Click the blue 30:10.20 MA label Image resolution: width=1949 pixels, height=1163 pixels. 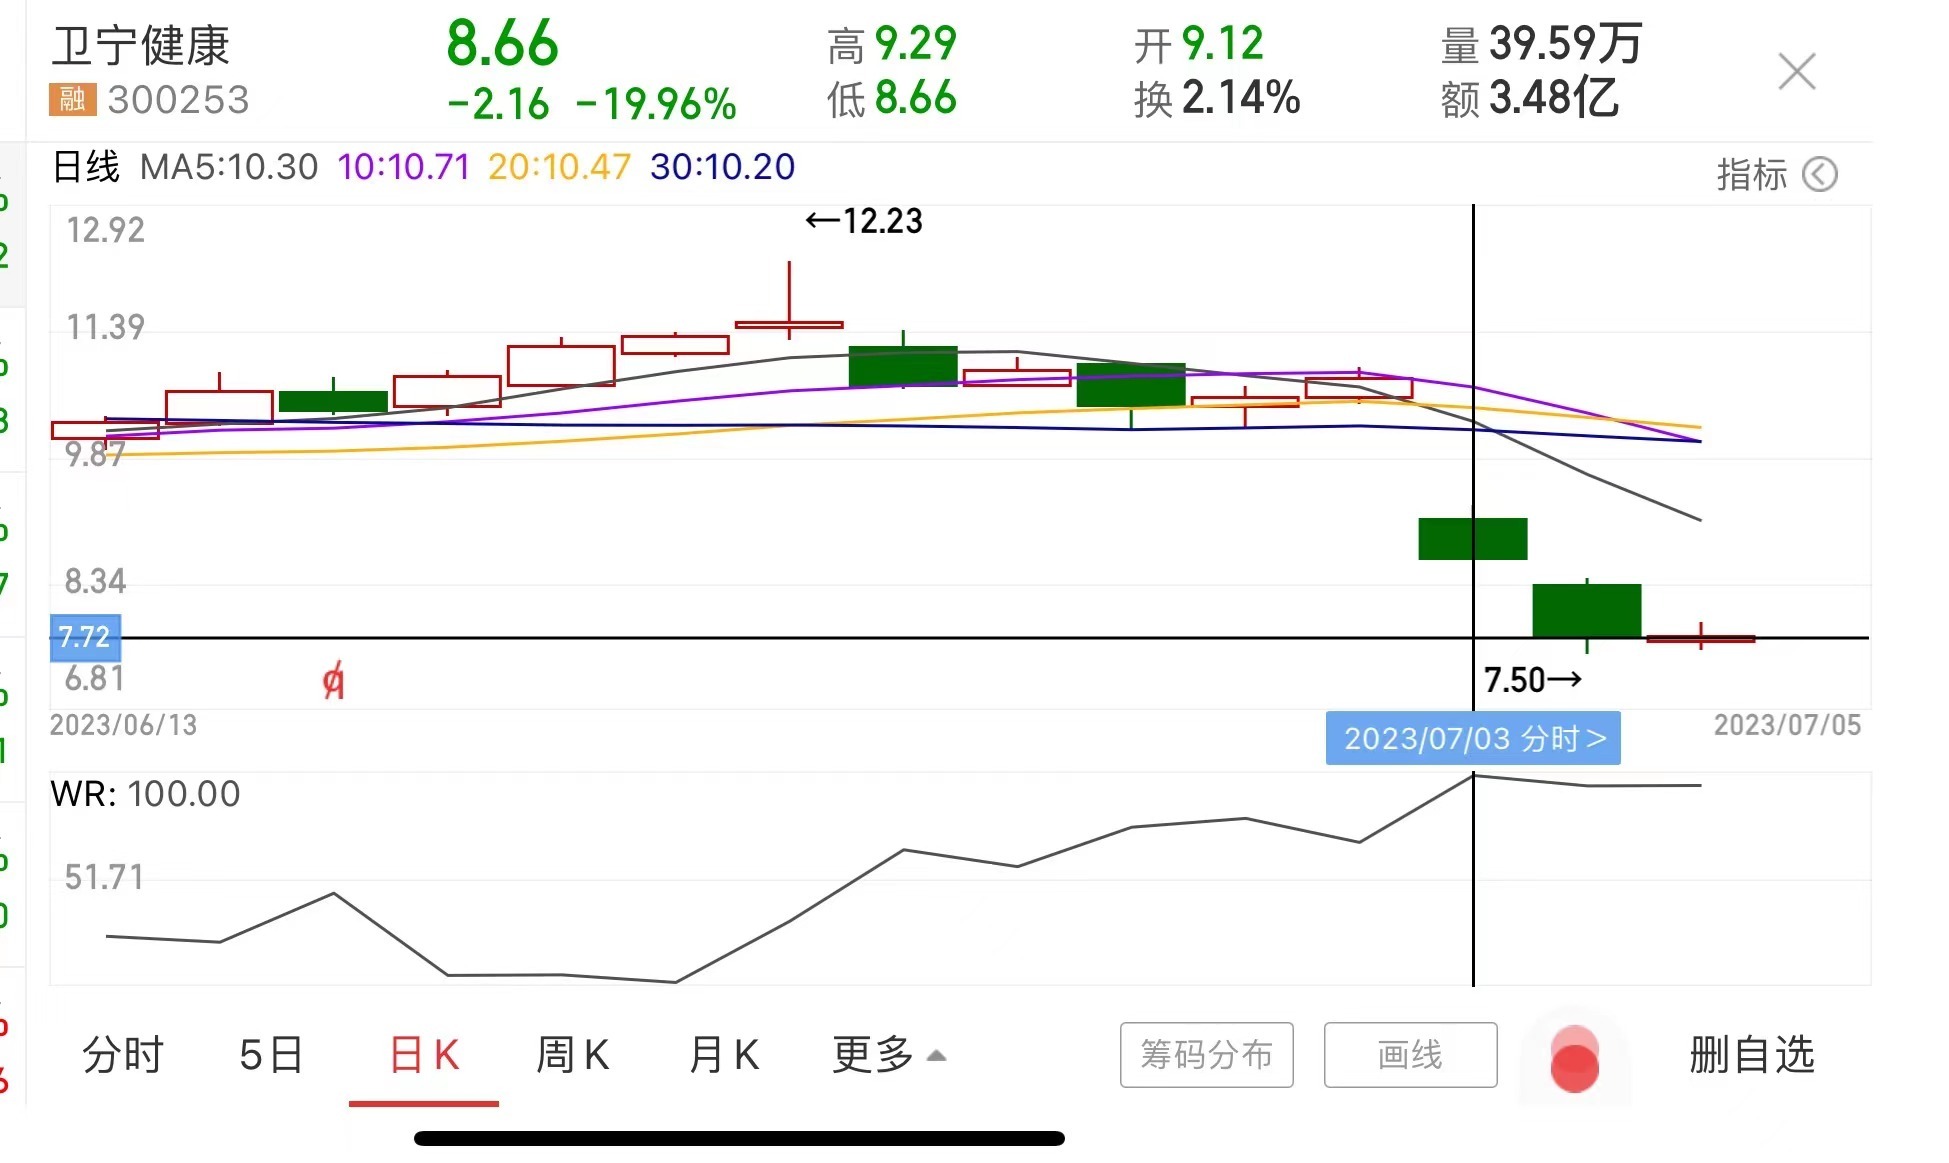[x=722, y=167]
